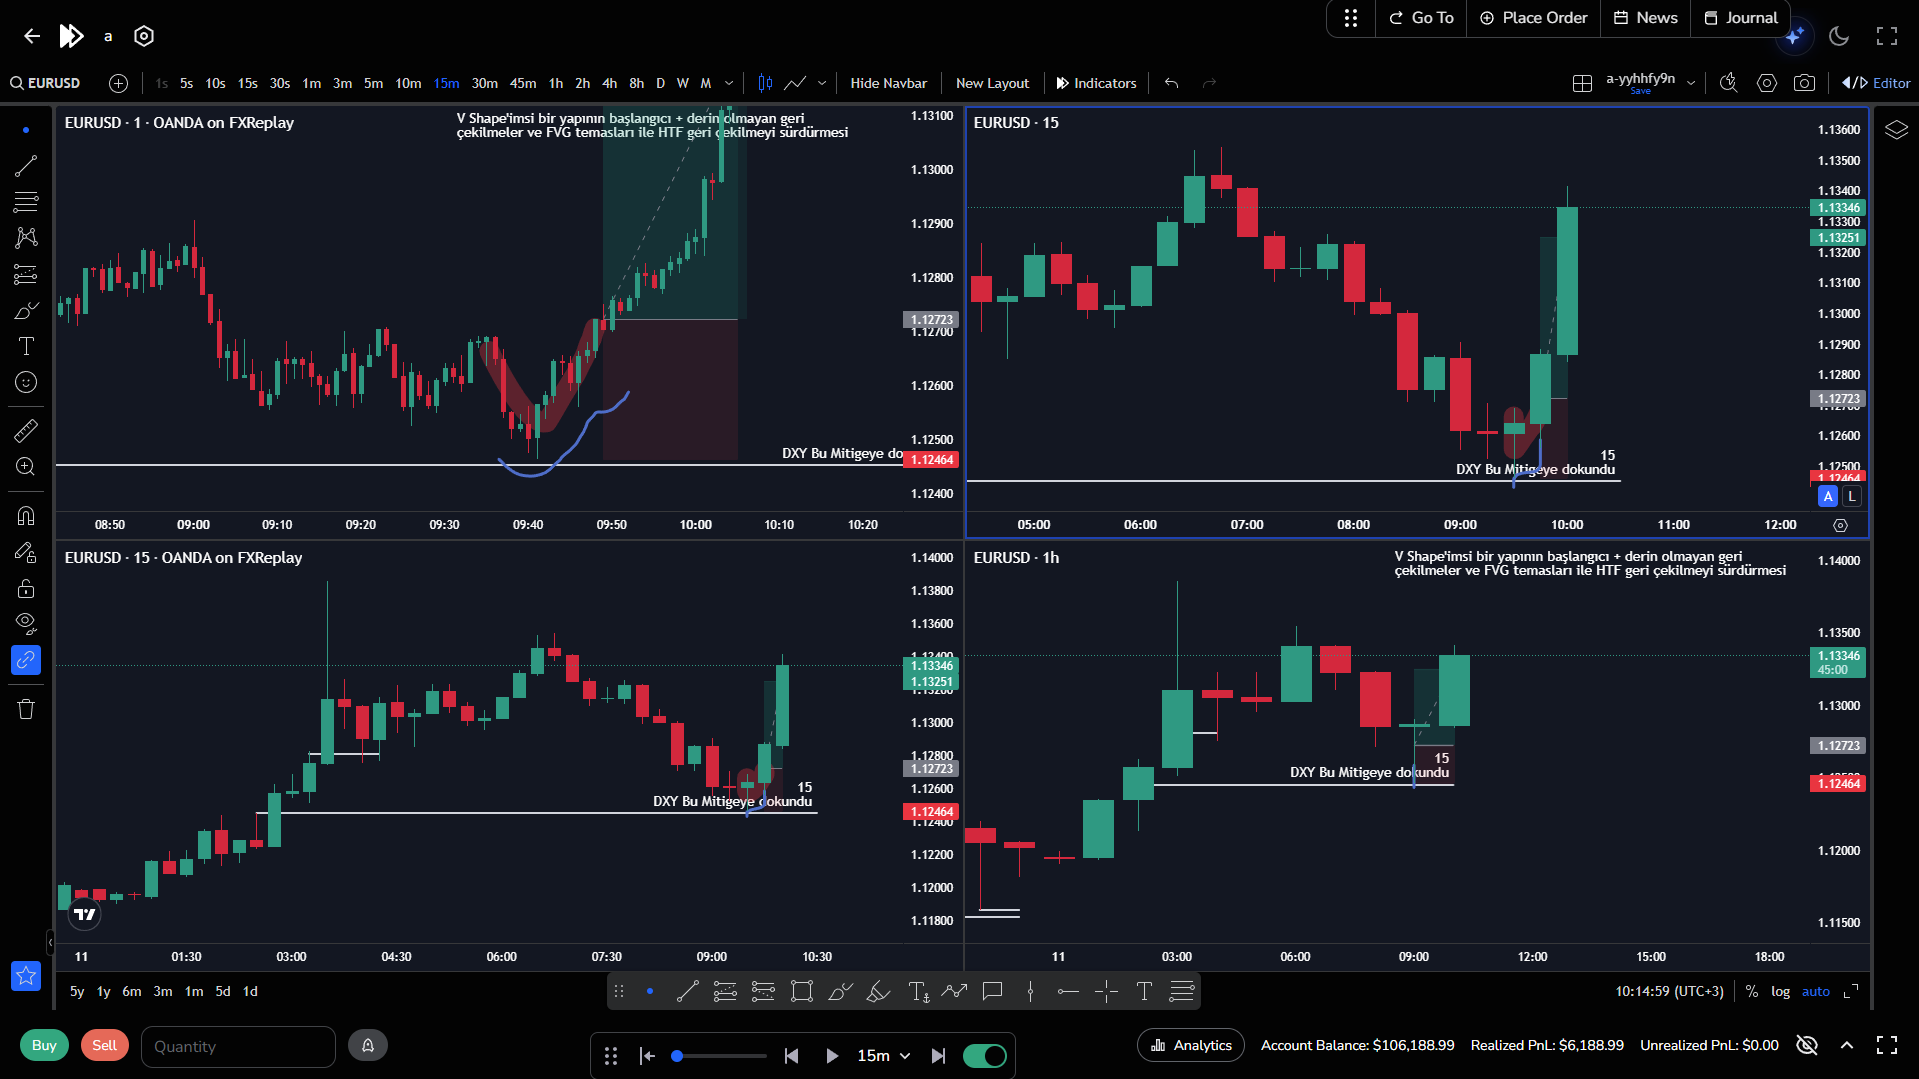
Task: Open the ruler measure tool
Action: click(26, 431)
